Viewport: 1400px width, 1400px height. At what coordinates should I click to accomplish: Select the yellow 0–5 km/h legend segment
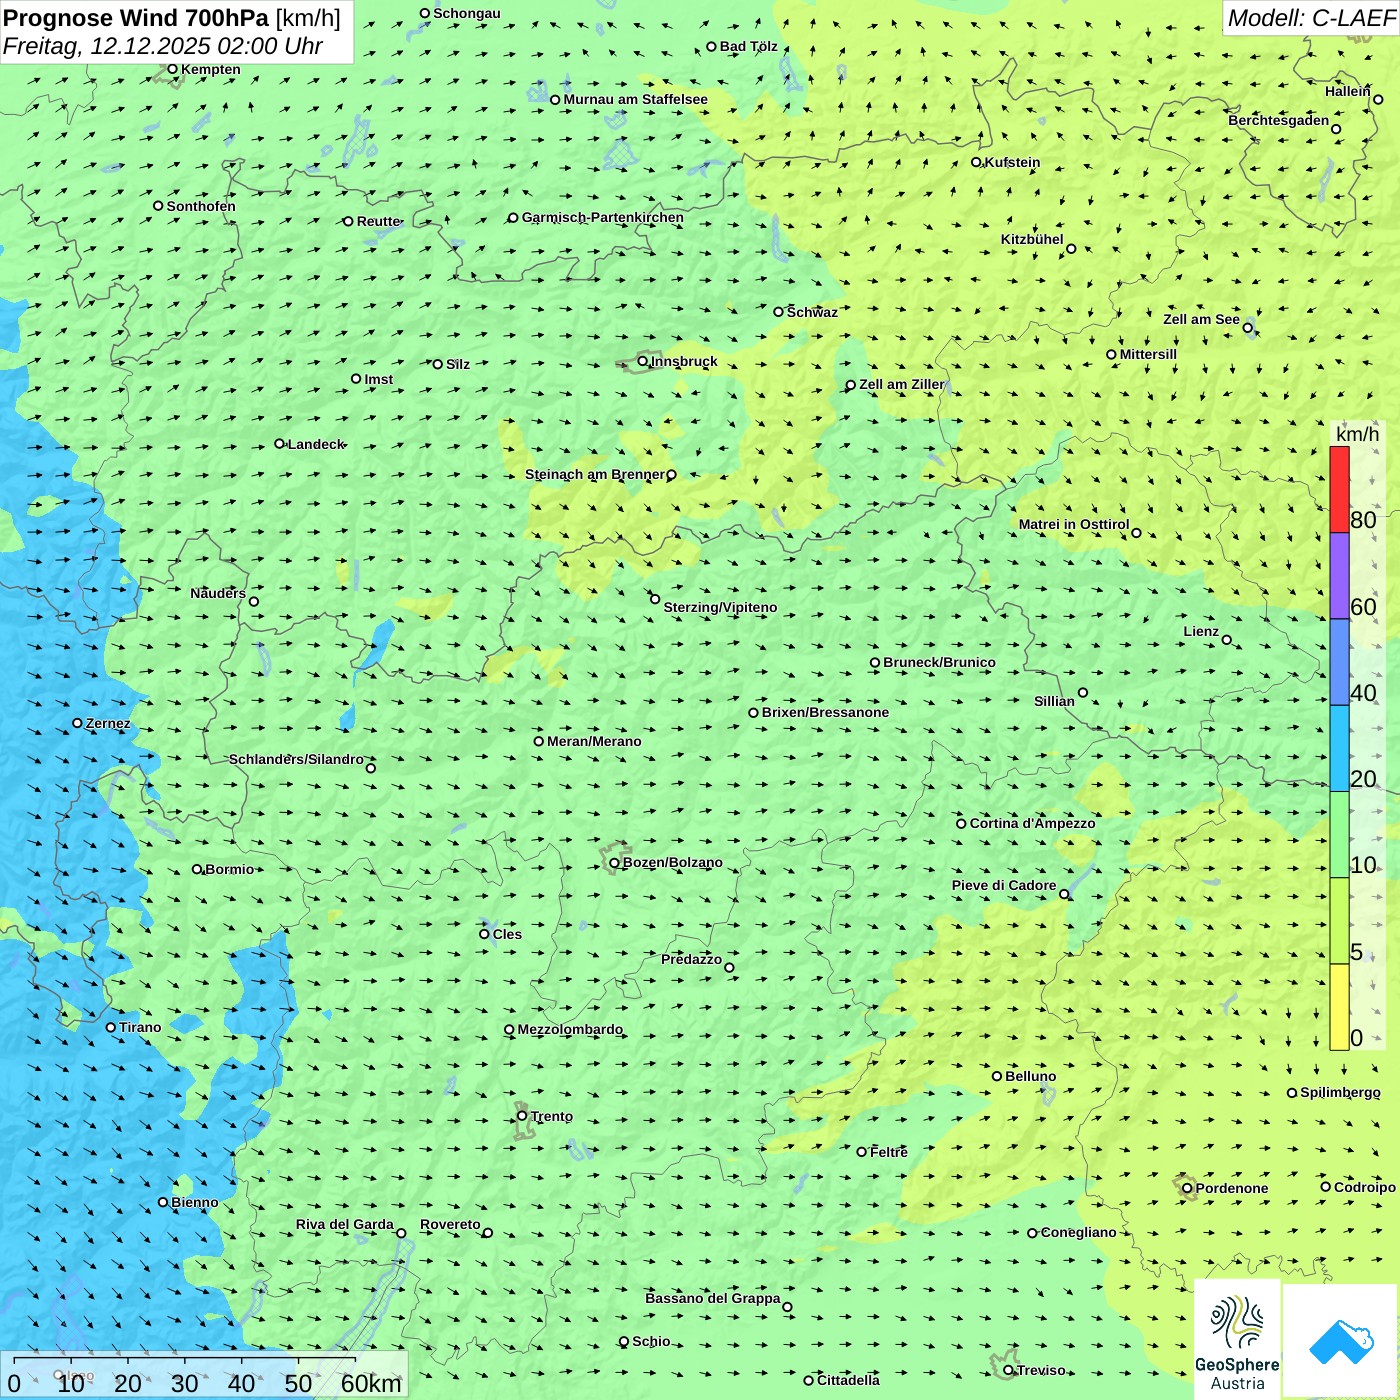[x=1339, y=1007]
